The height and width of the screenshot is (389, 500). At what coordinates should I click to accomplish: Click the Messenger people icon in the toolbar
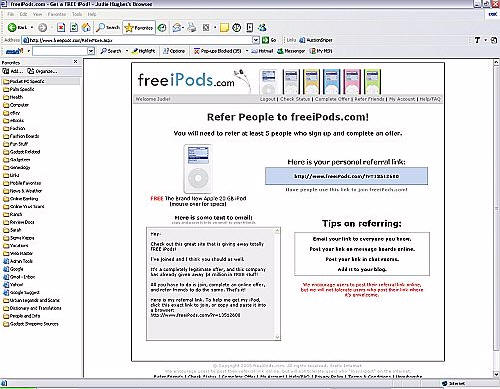pos(262,27)
